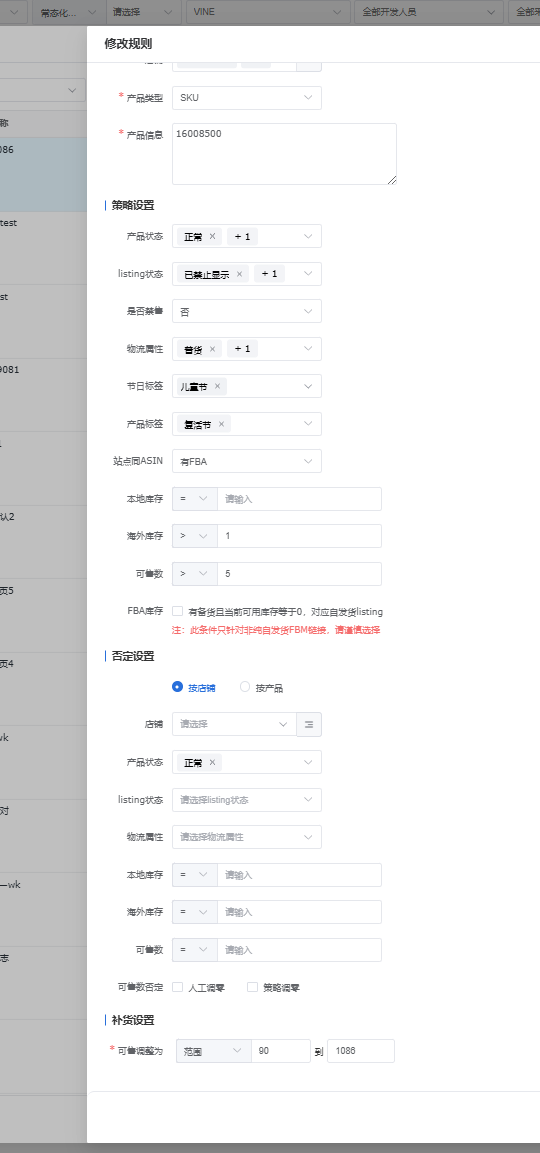Open the VINE dropdown in the top filter bar
Image resolution: width=540 pixels, height=1153 pixels.
pyautogui.click(x=268, y=12)
